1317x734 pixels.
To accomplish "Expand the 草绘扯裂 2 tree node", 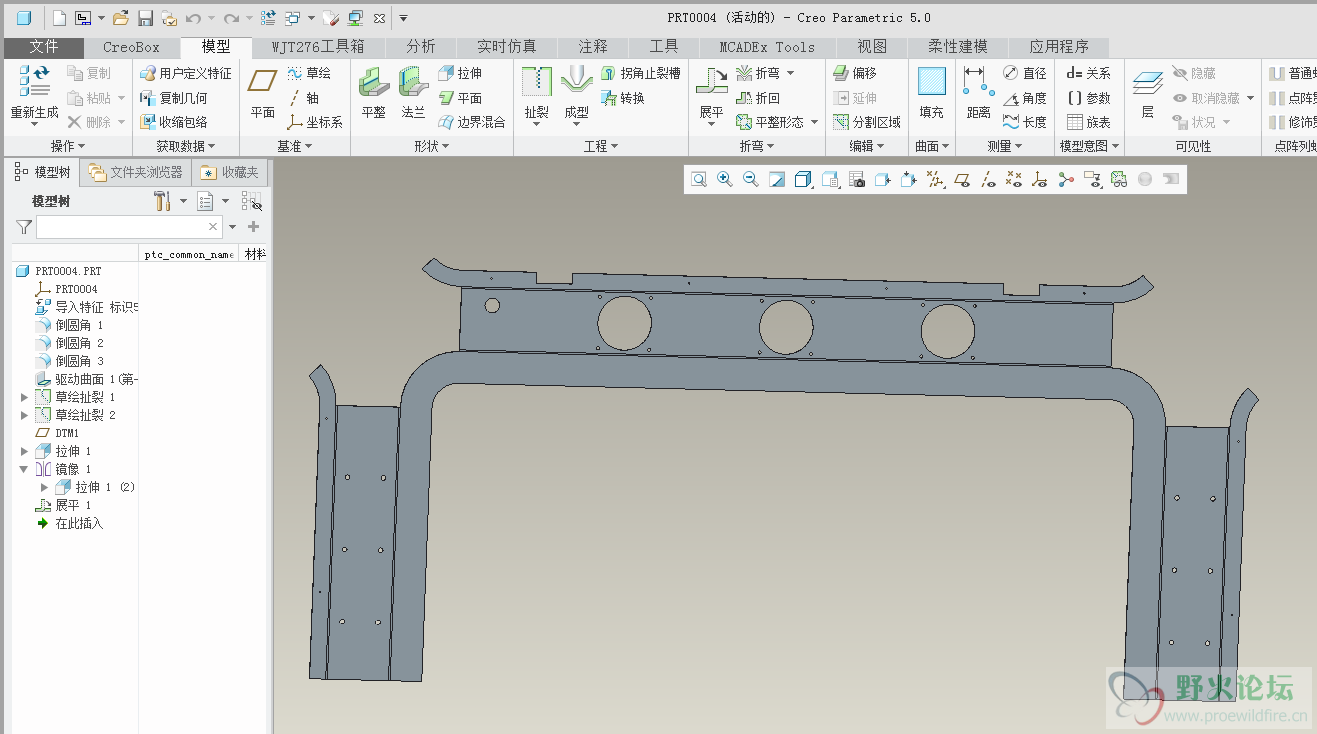I will pyautogui.click(x=25, y=415).
